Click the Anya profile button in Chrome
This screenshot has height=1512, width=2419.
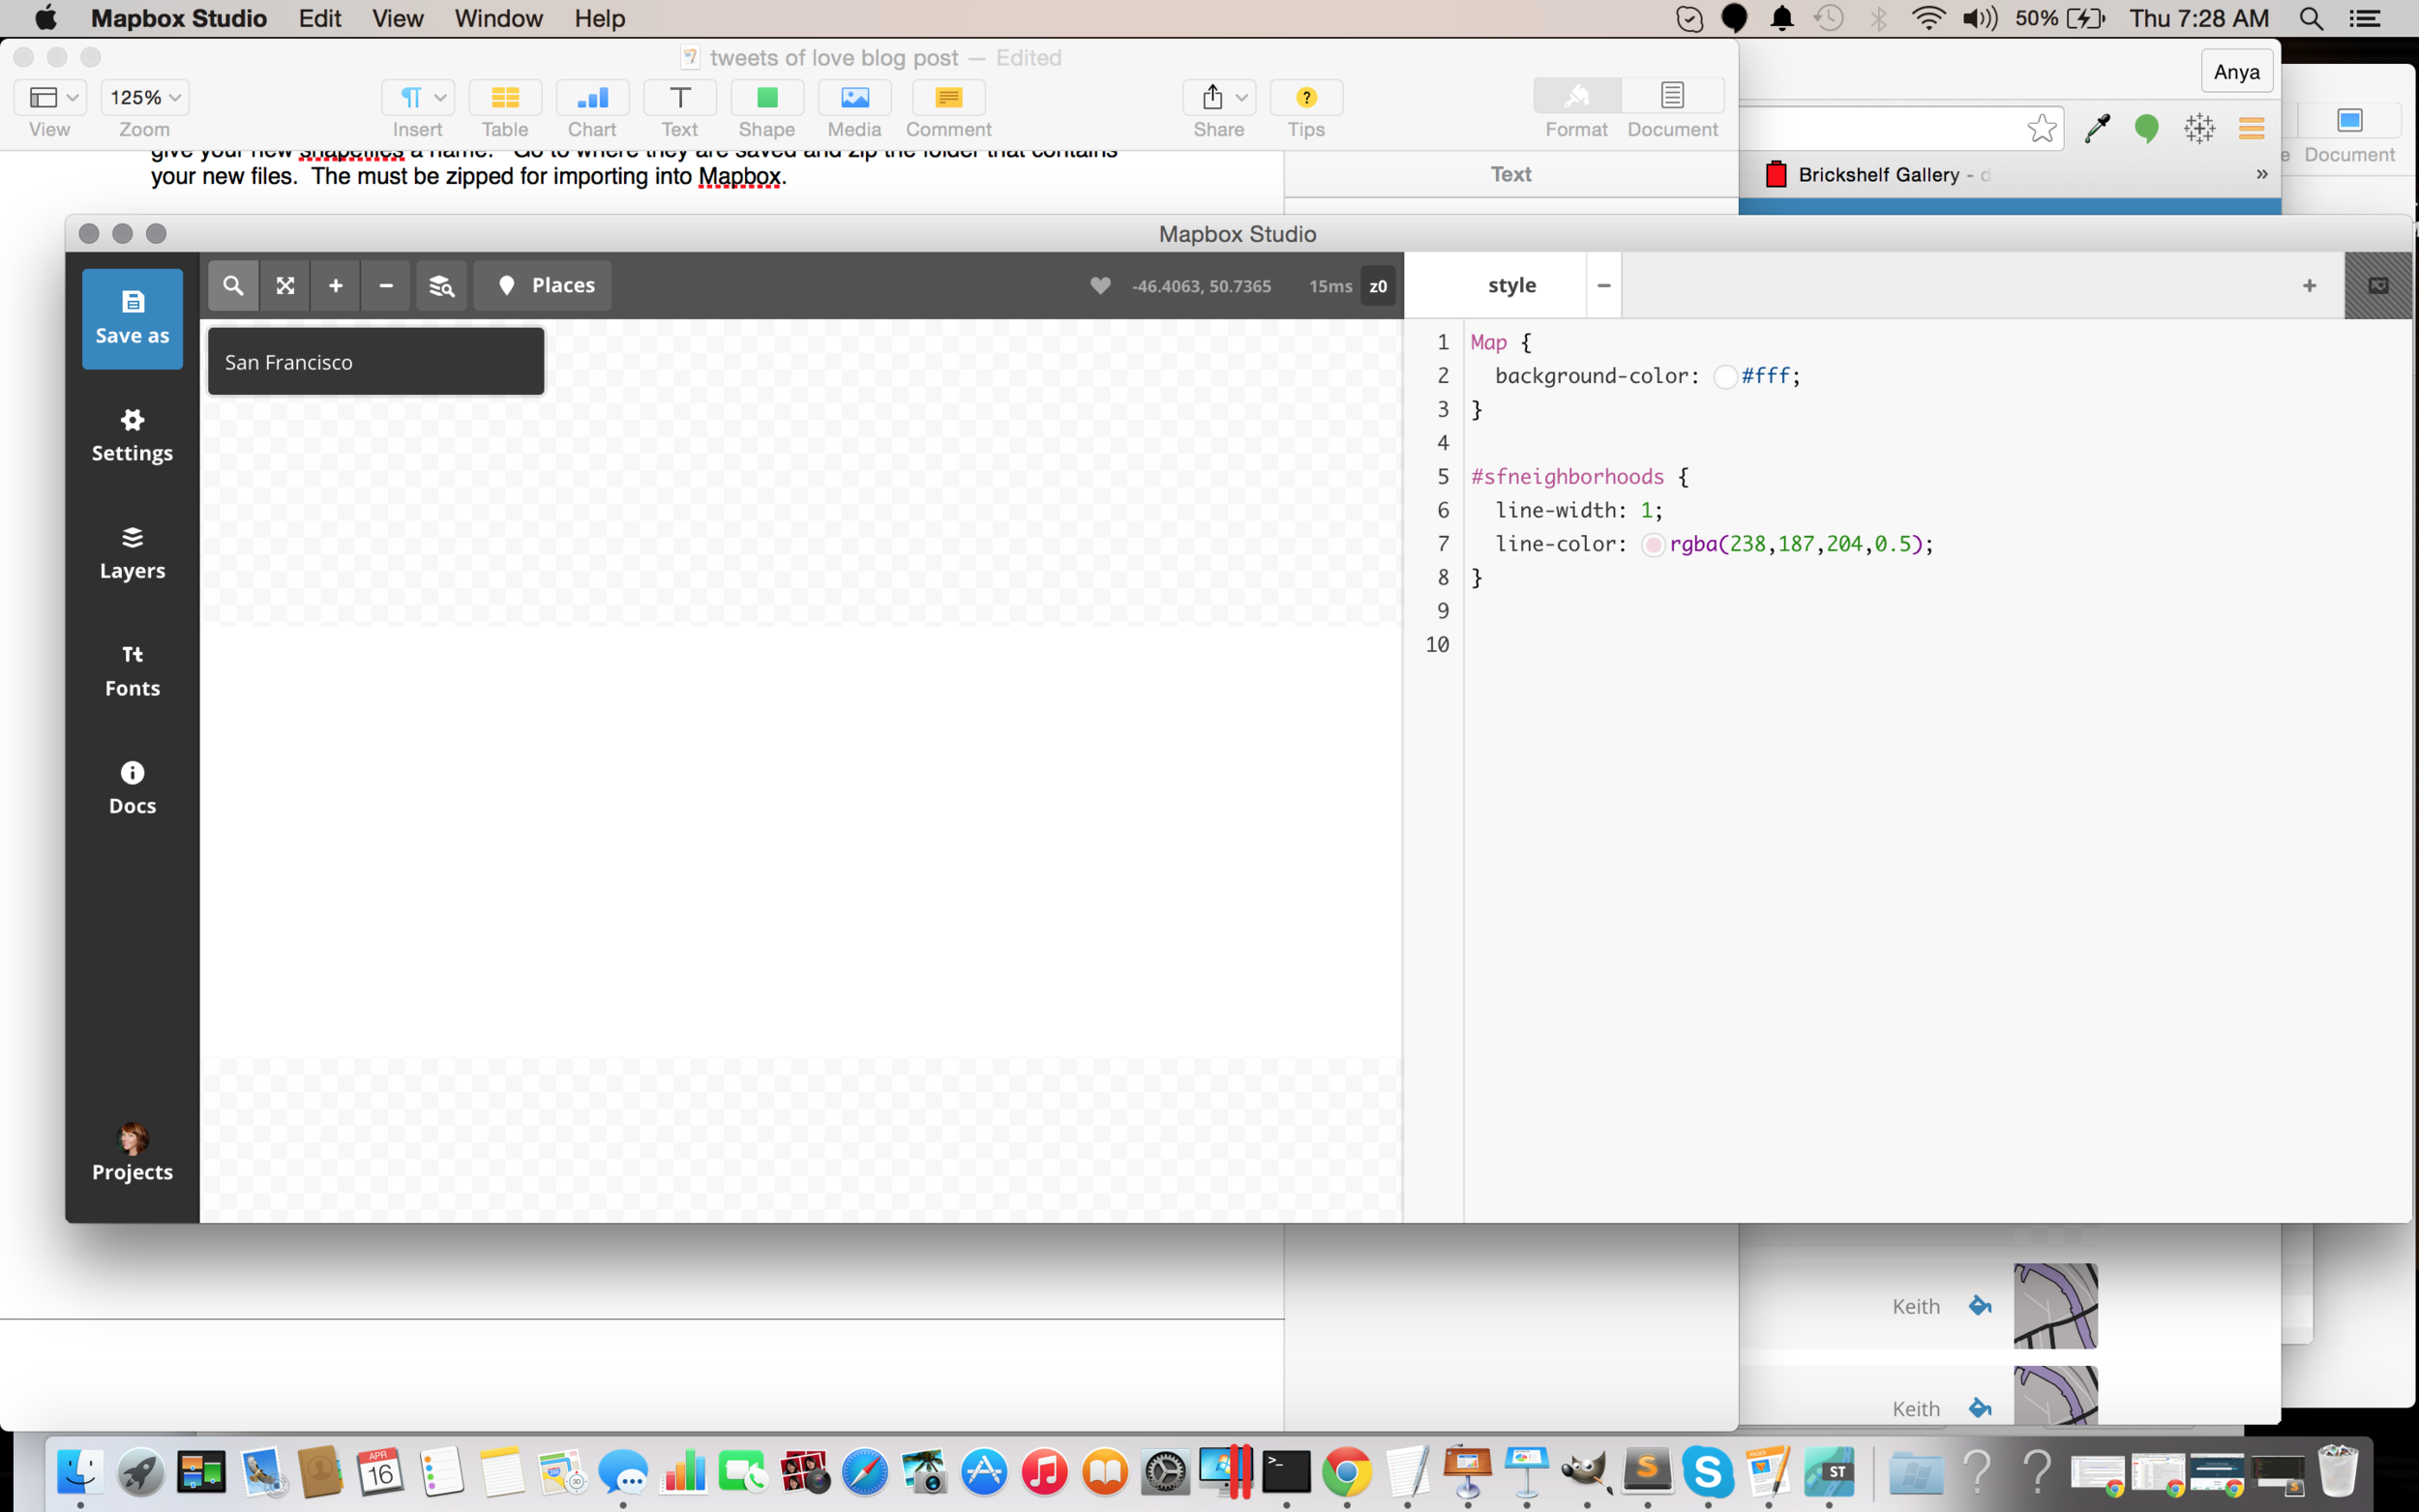pos(2237,72)
